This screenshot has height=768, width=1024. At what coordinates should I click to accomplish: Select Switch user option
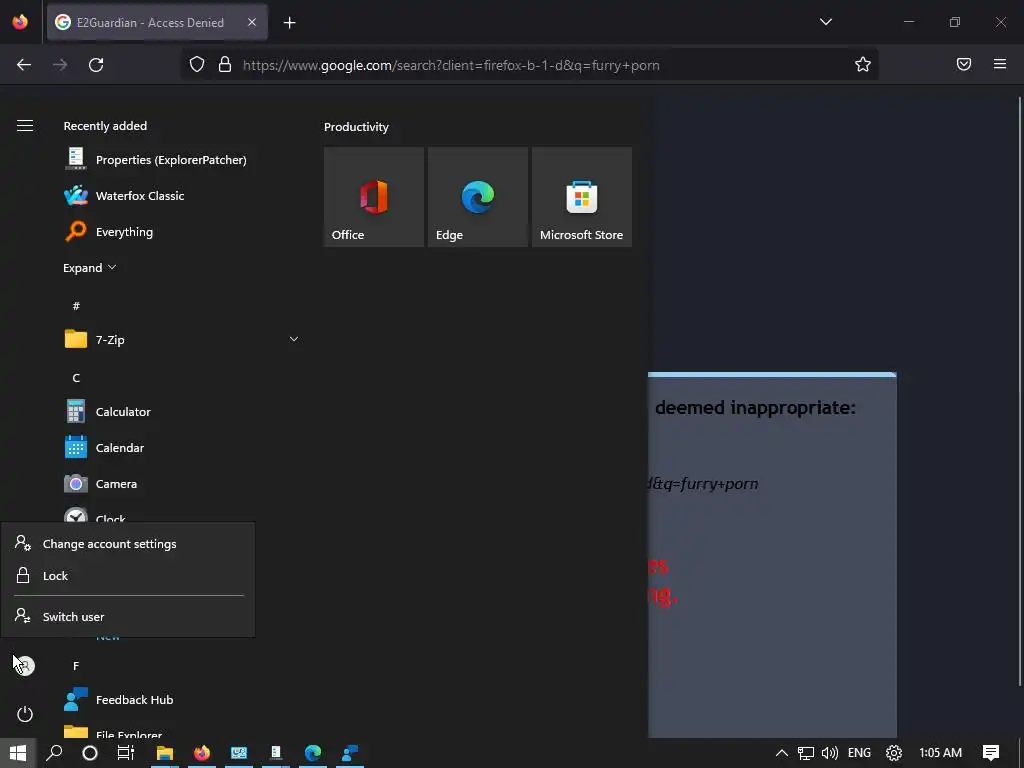tap(128, 616)
